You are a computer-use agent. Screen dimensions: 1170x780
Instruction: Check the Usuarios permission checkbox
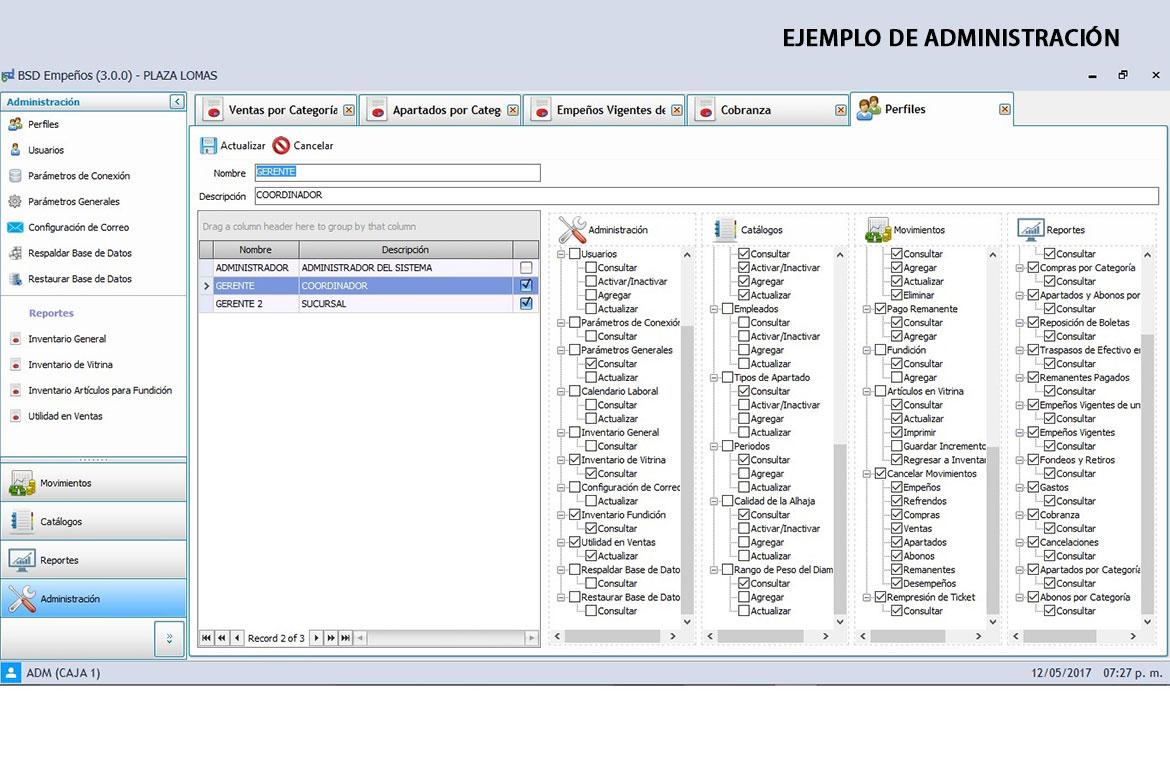(575, 254)
